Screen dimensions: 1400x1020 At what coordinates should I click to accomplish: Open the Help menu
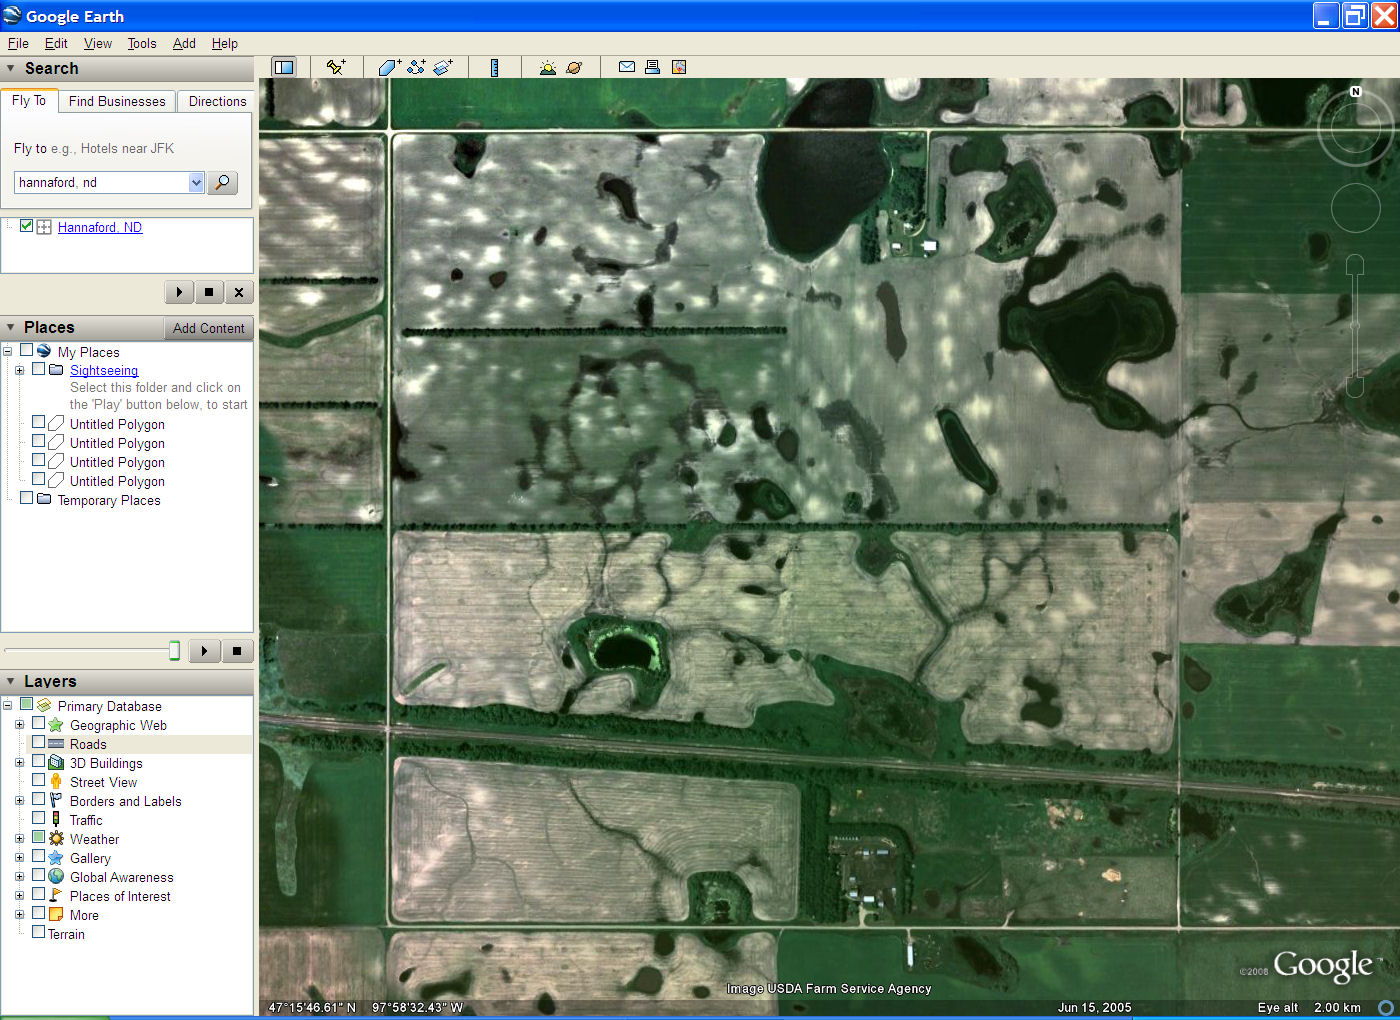click(225, 43)
